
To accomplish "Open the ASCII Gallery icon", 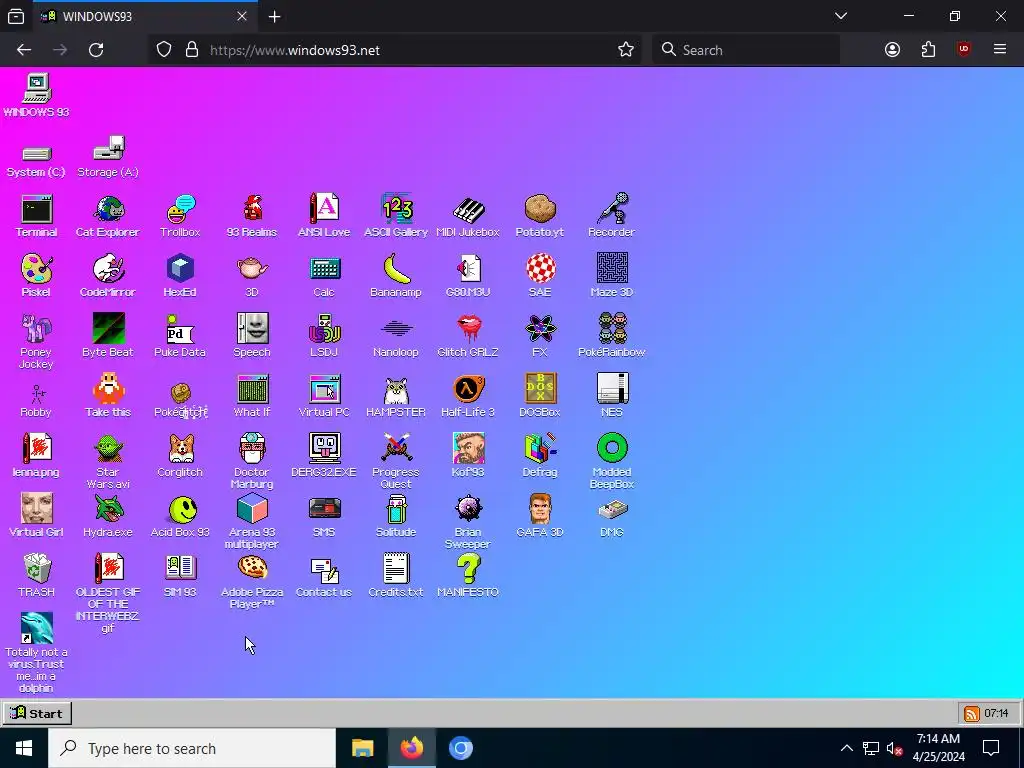I will pyautogui.click(x=396, y=216).
